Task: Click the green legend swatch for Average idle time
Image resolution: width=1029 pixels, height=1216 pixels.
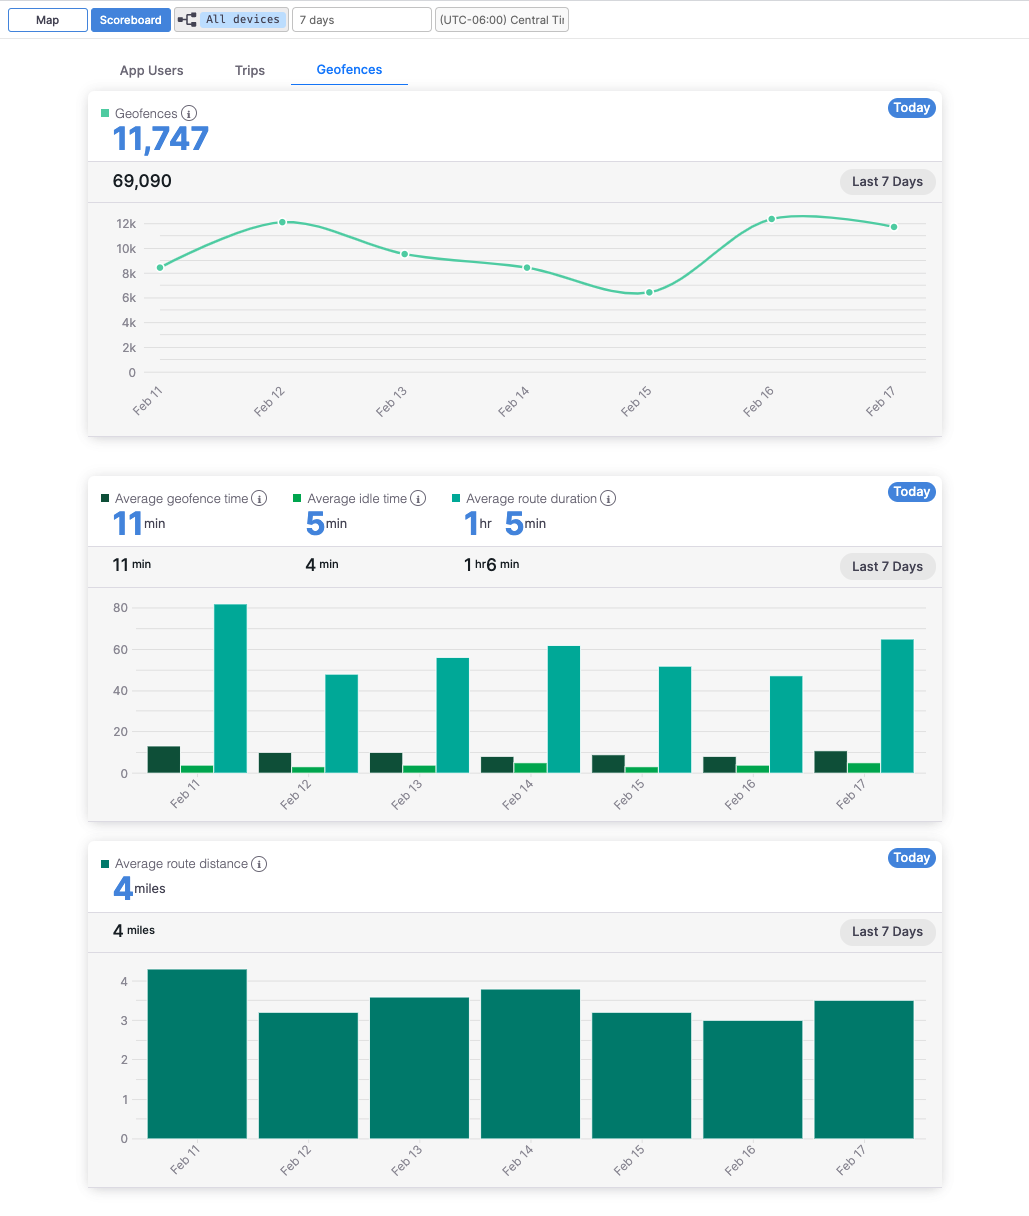Action: click(x=298, y=498)
